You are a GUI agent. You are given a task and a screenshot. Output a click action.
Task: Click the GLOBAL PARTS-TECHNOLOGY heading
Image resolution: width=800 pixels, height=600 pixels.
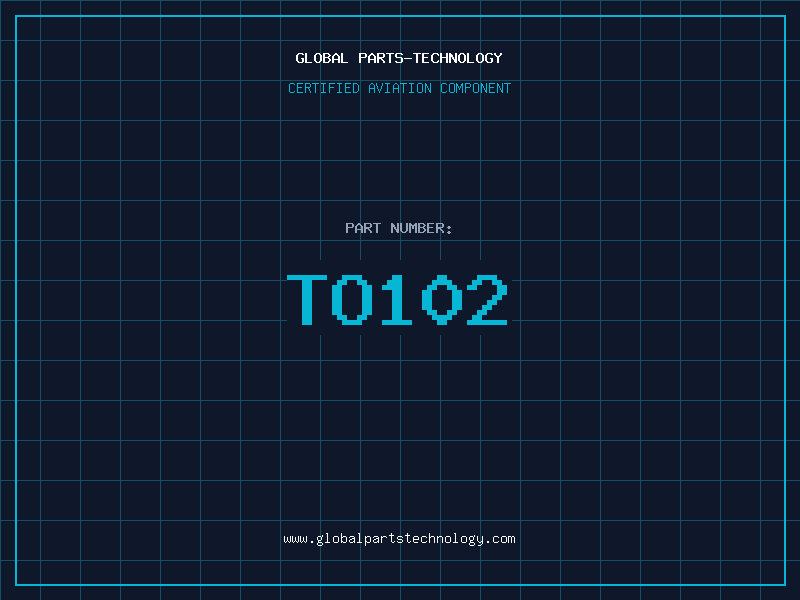[x=399, y=58]
